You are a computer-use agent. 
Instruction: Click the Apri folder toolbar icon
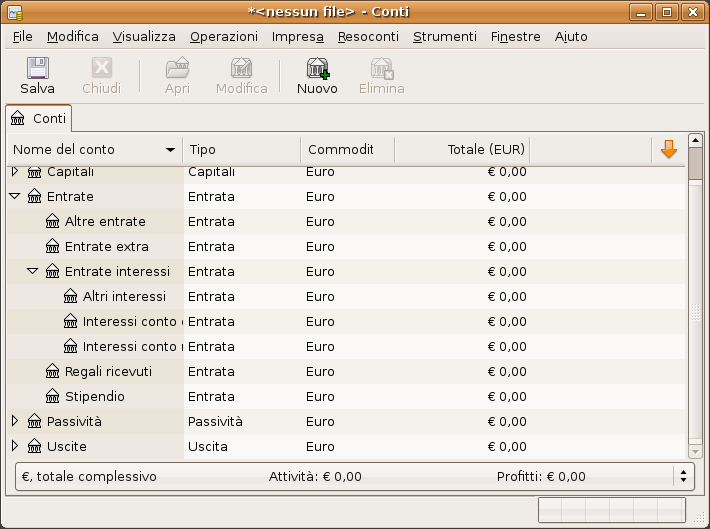pyautogui.click(x=177, y=68)
